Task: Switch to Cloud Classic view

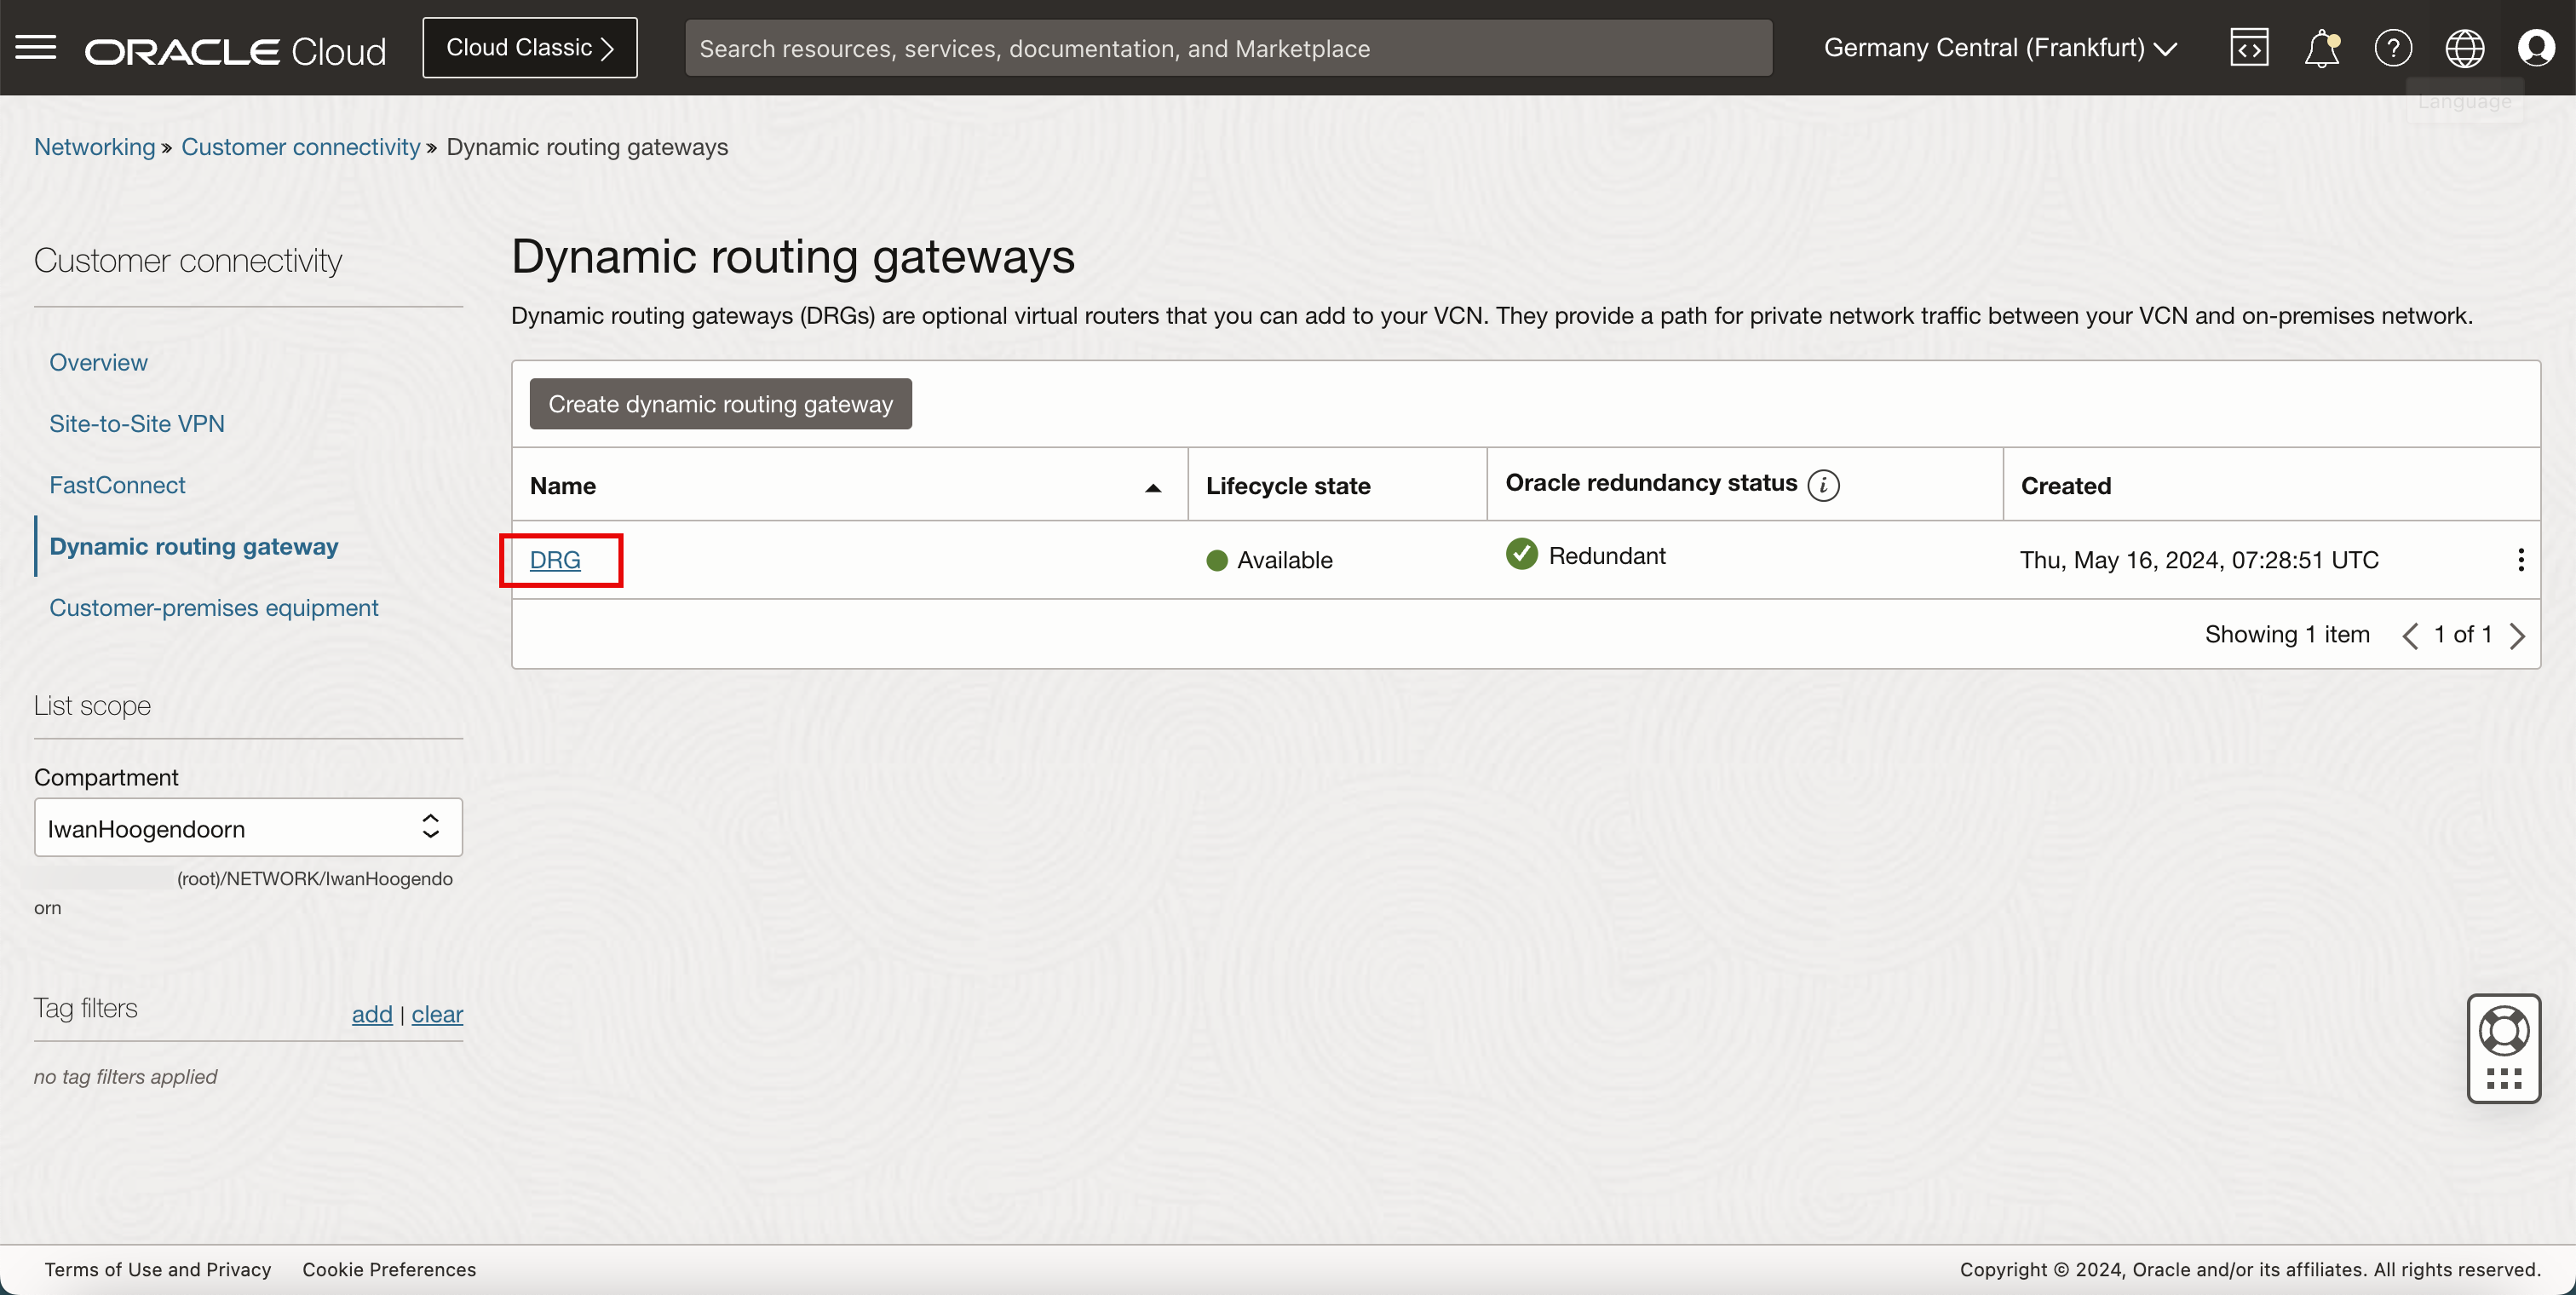Action: (x=529, y=48)
